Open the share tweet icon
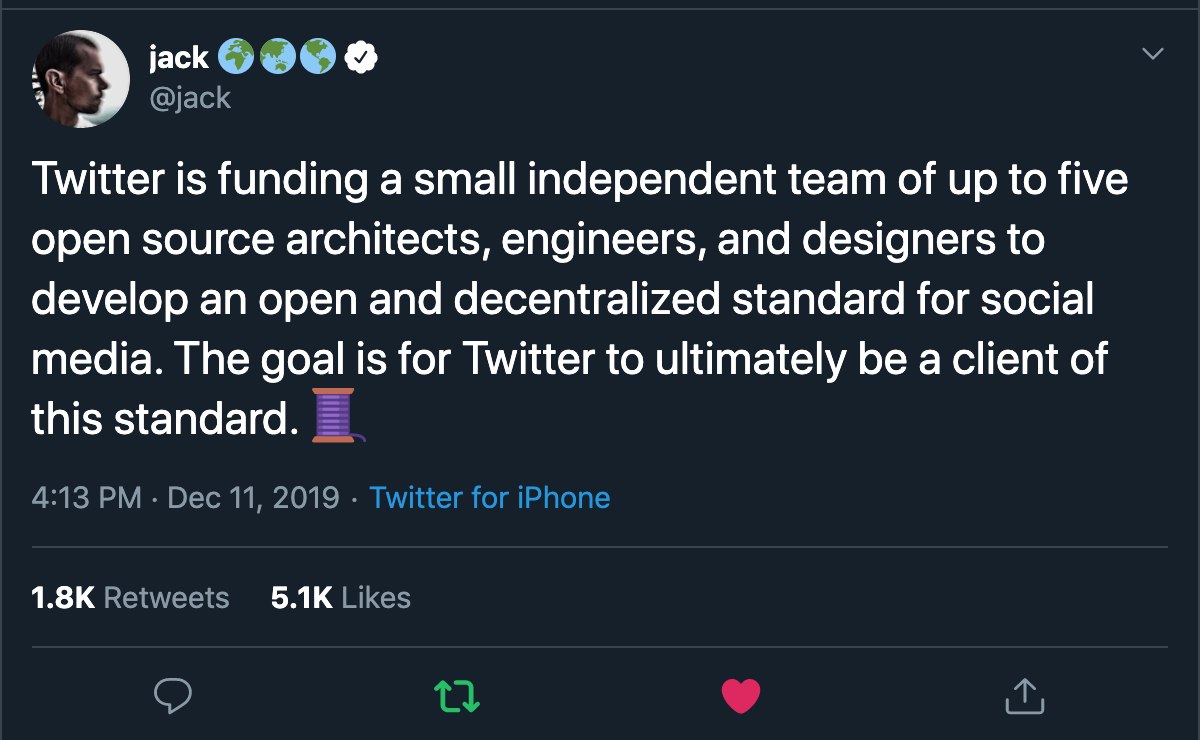This screenshot has width=1200, height=740. [x=1025, y=695]
